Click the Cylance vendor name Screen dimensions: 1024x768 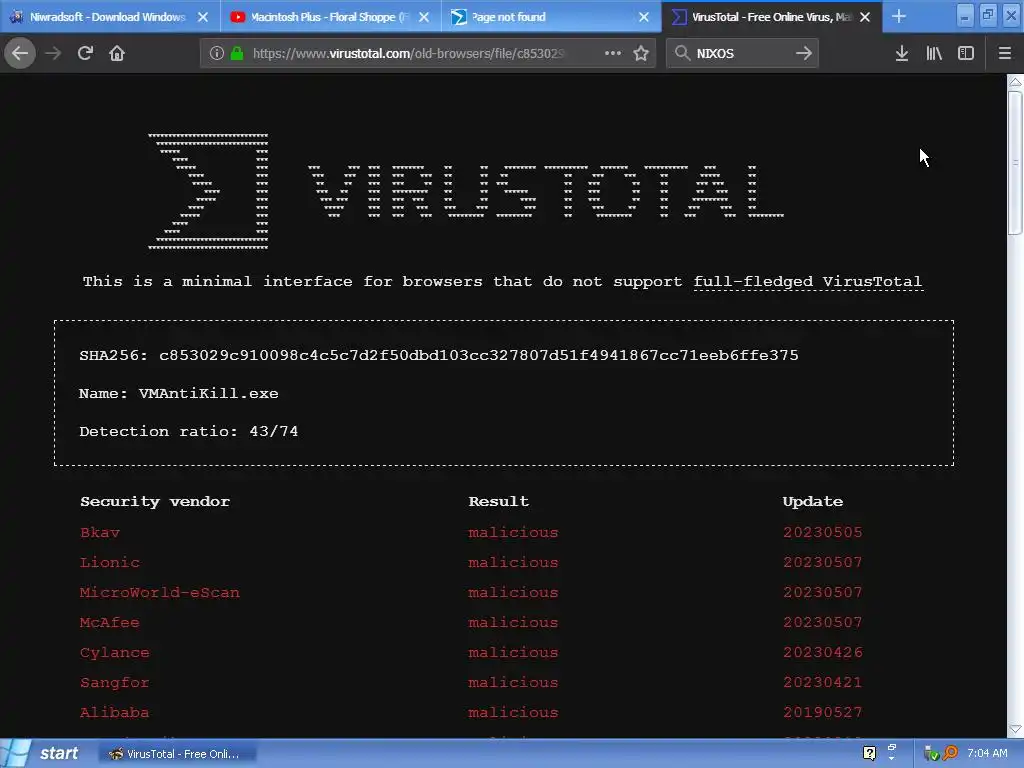114,652
